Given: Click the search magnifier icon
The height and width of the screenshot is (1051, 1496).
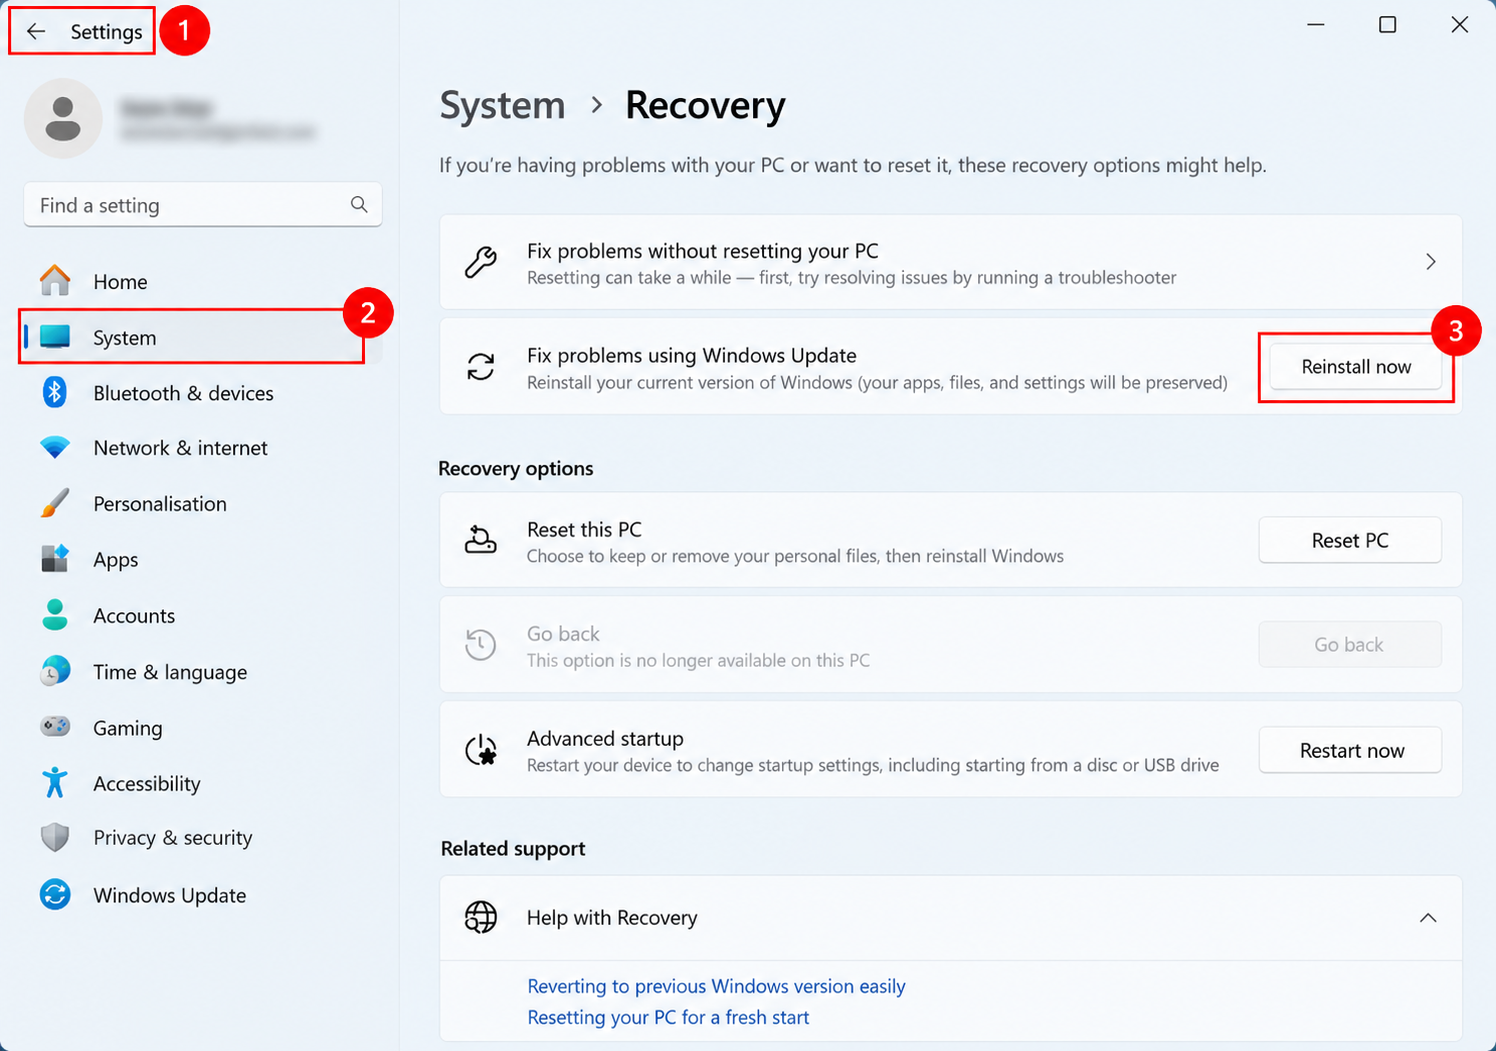Looking at the screenshot, I should (x=359, y=205).
